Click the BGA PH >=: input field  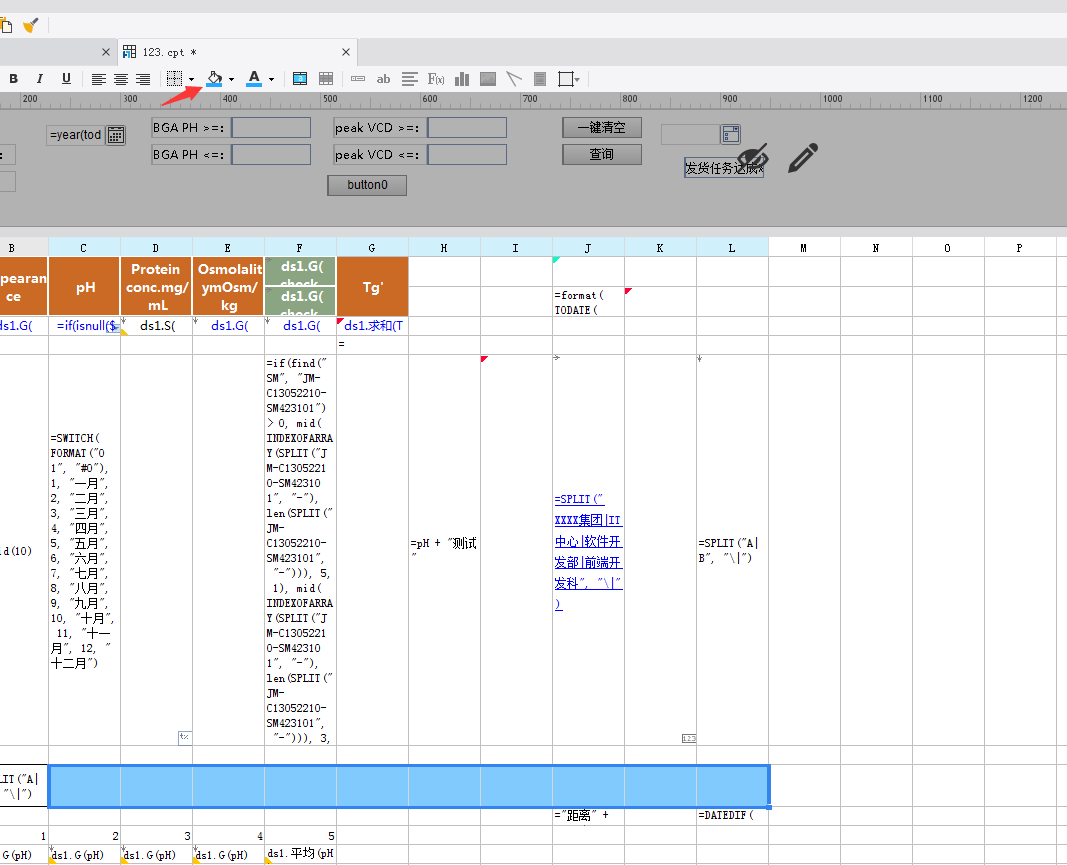tap(271, 127)
